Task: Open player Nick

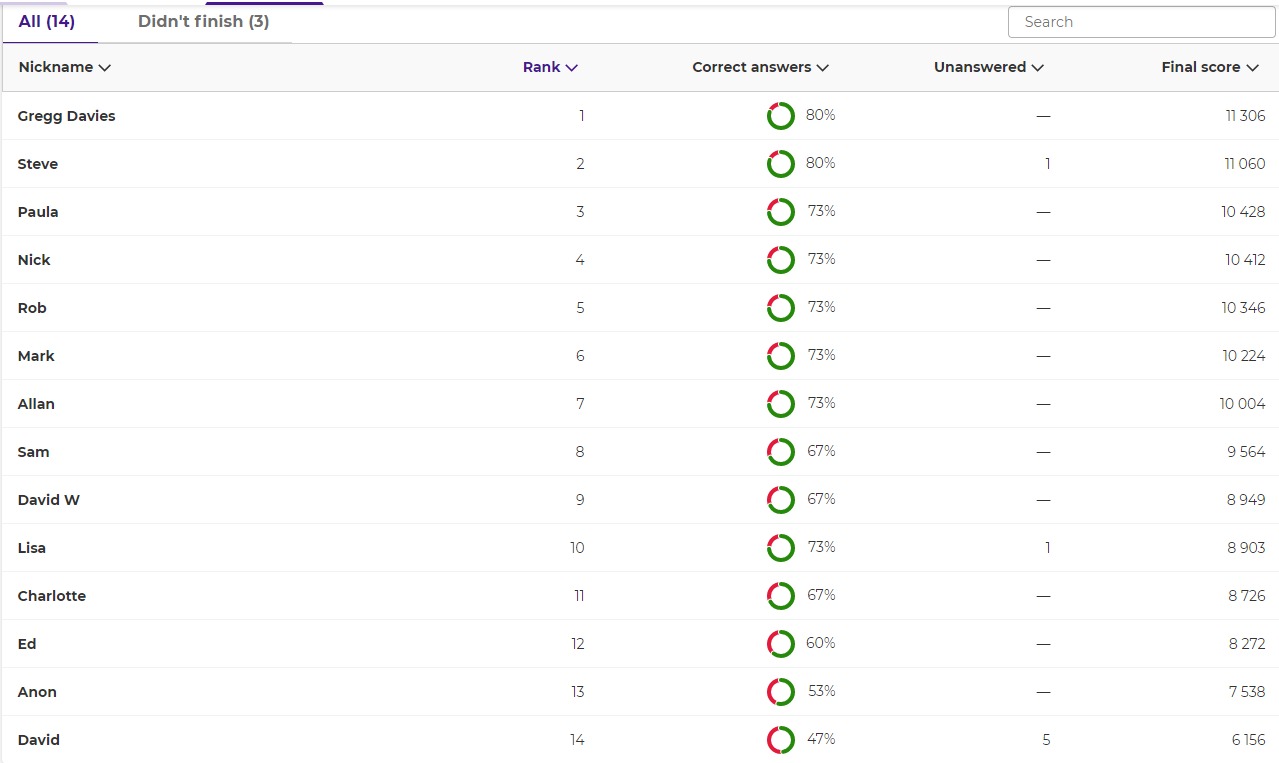Action: [x=34, y=260]
